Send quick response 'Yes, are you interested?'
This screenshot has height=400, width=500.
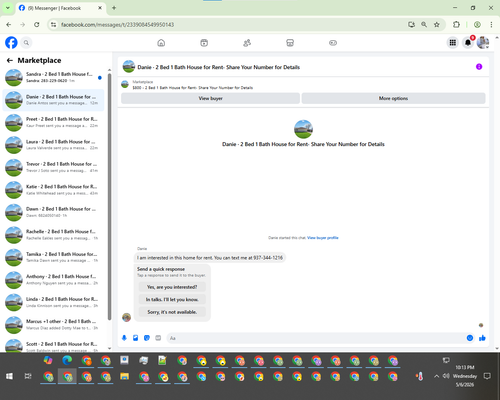172,287
